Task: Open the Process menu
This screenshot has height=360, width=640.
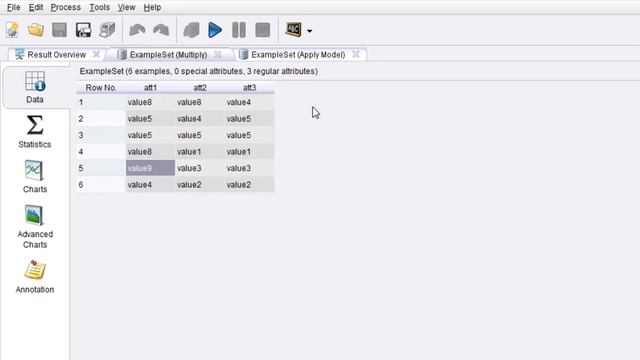Action: (x=66, y=7)
